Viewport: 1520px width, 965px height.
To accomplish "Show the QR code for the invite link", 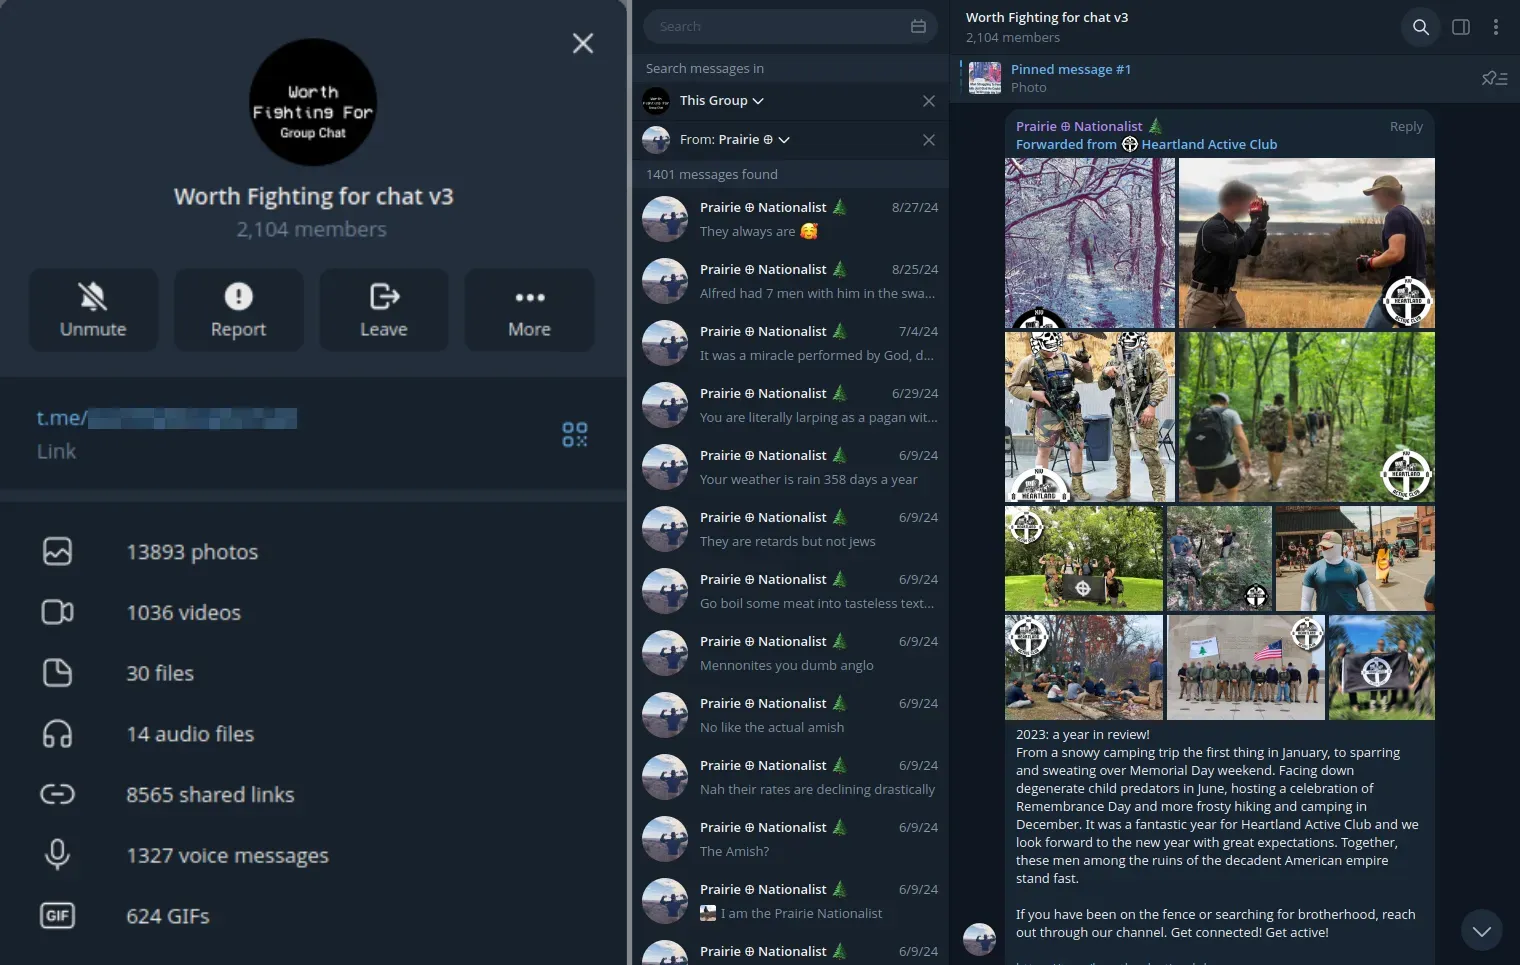I will (x=574, y=435).
